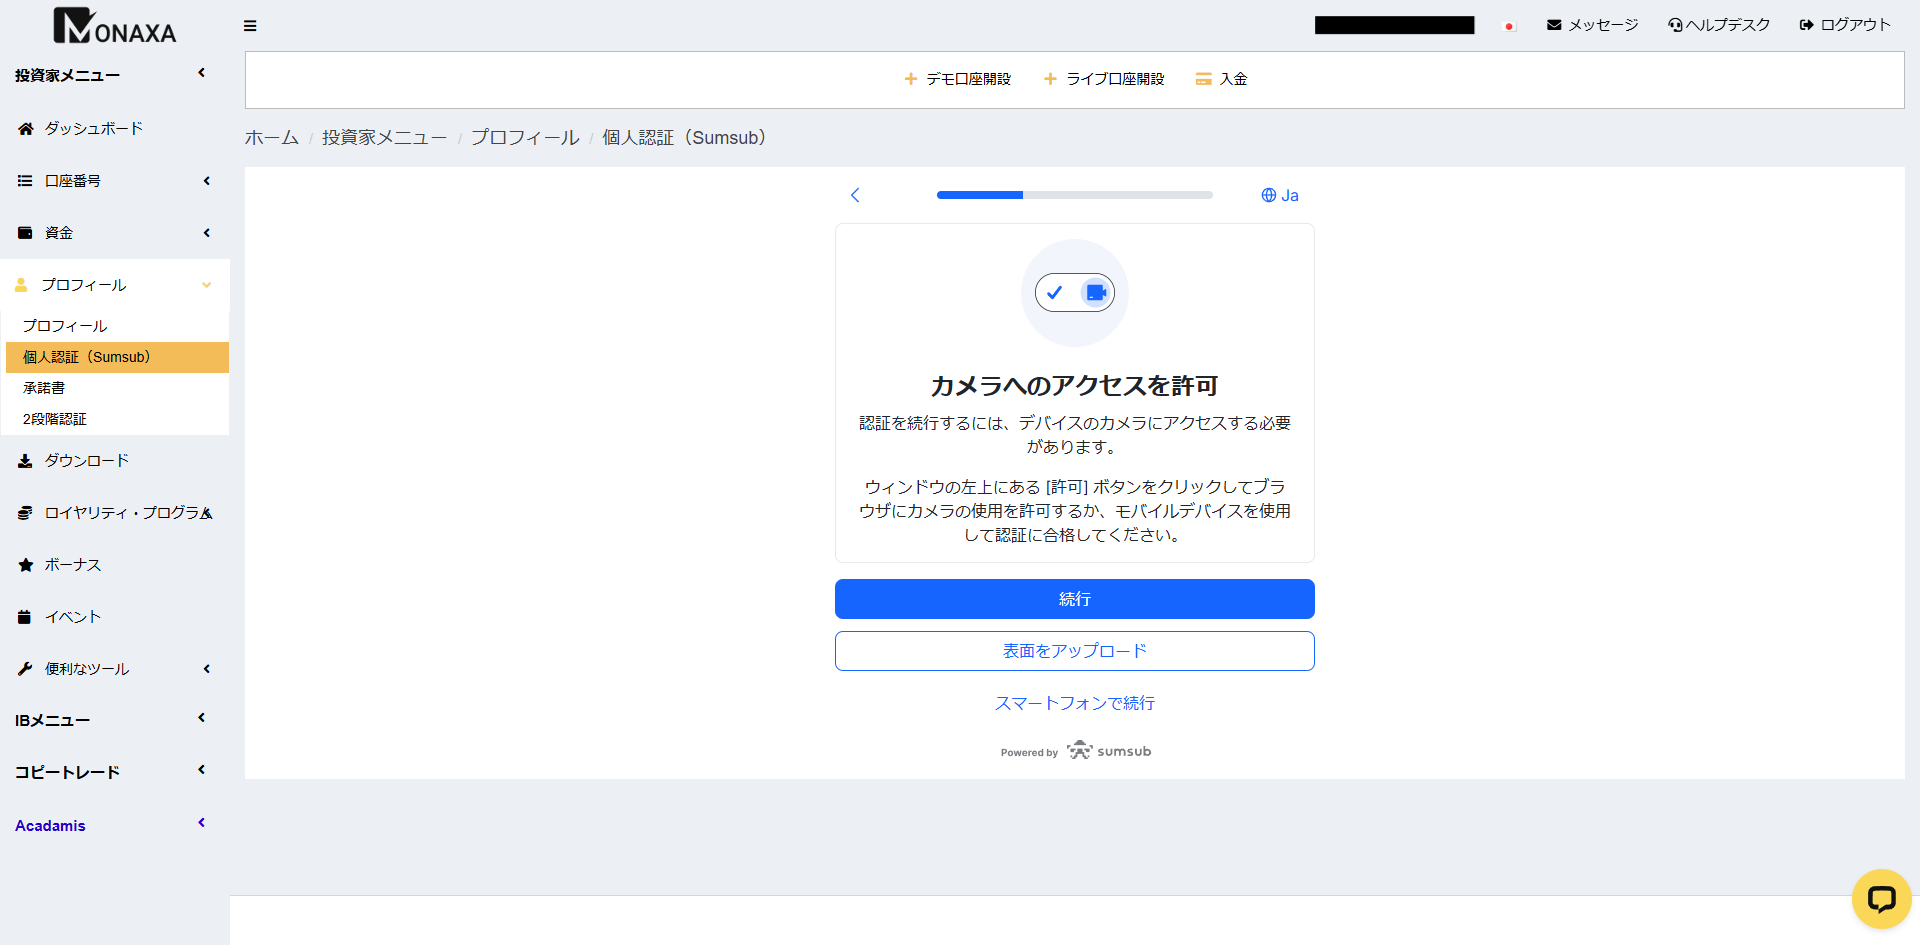Click the 表面をアップロード button

coord(1074,651)
